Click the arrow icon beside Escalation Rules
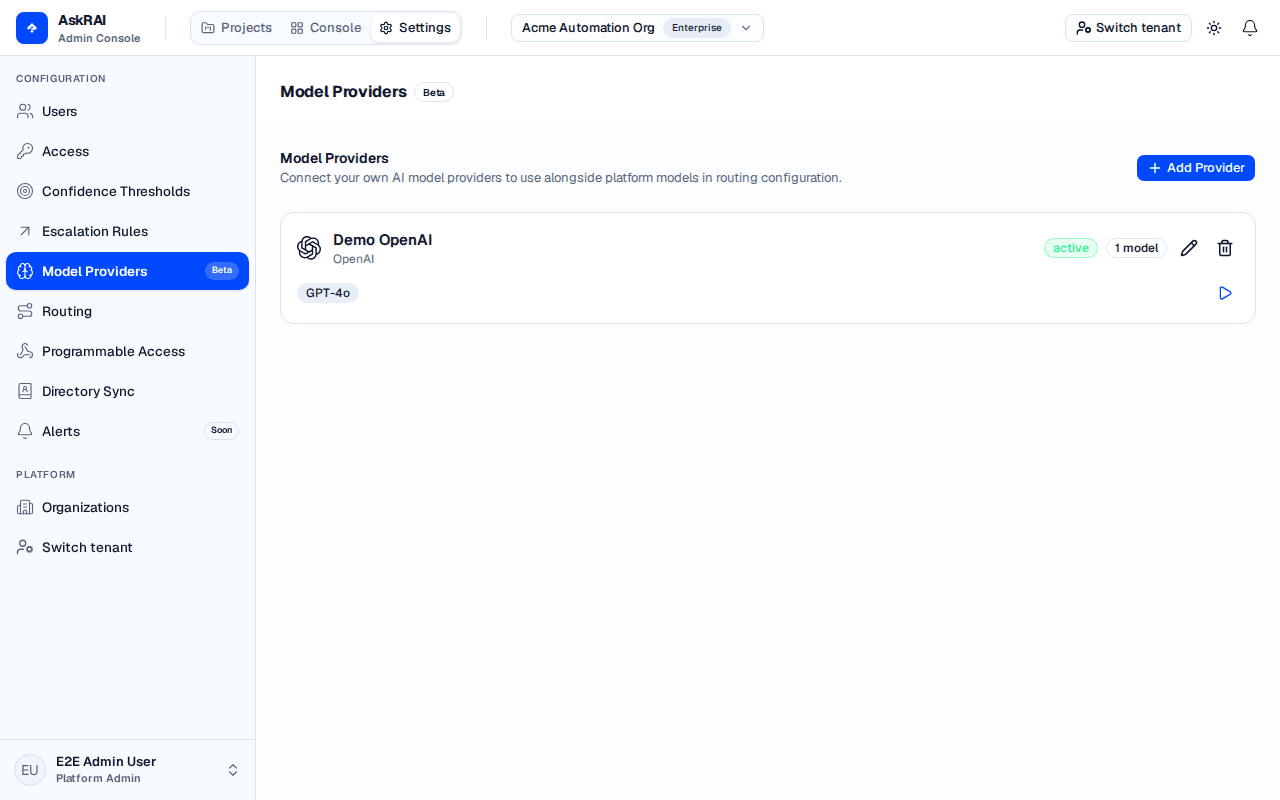Image resolution: width=1280 pixels, height=800 pixels. tap(25, 231)
